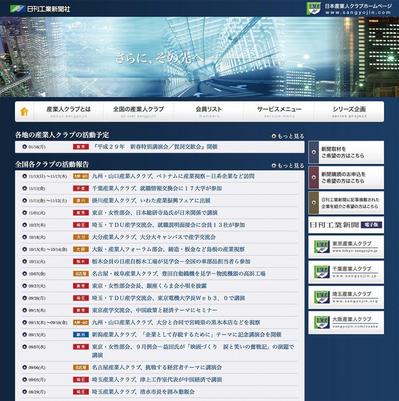Open 埼玉産業人クラブ 津上工作室代表 article

click(157, 380)
